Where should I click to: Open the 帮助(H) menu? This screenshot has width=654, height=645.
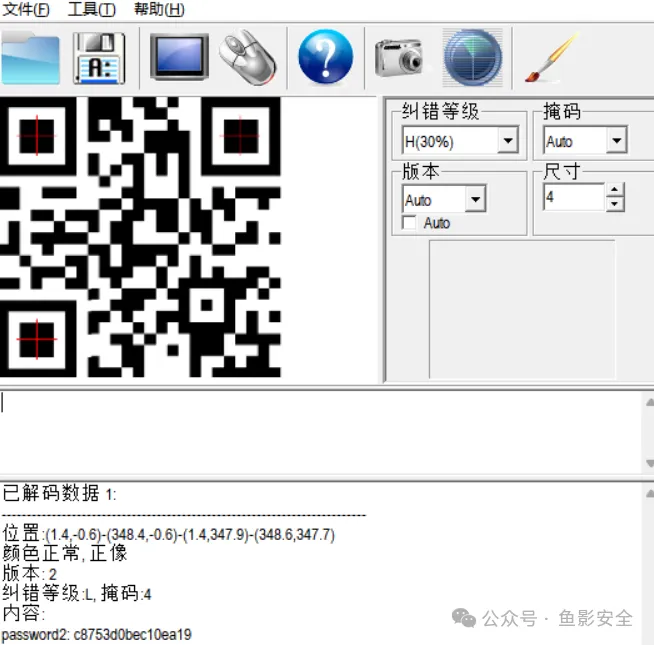point(159,9)
